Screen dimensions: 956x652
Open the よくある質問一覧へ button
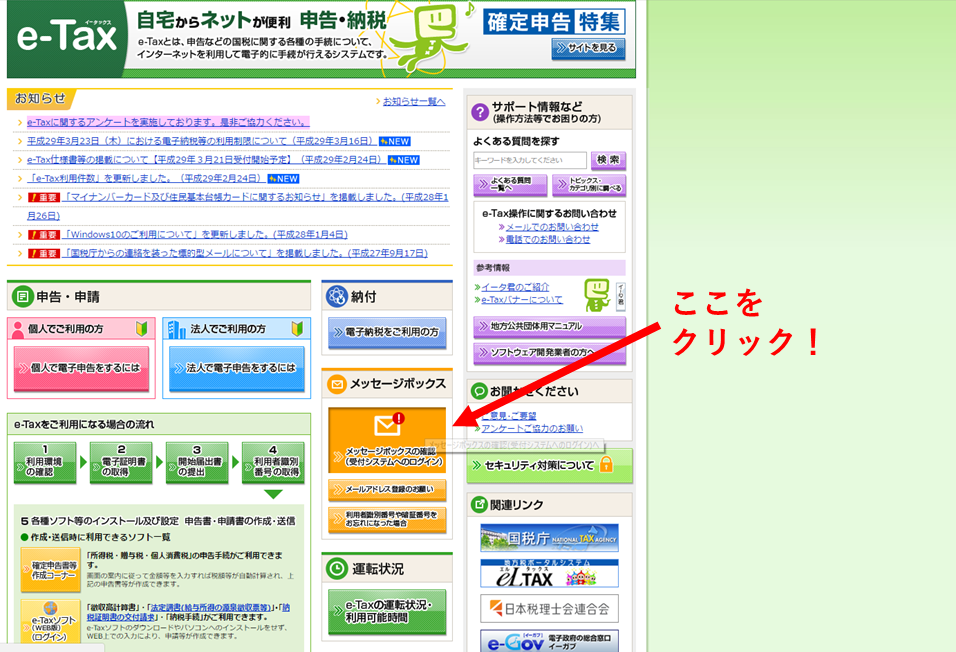(x=510, y=185)
